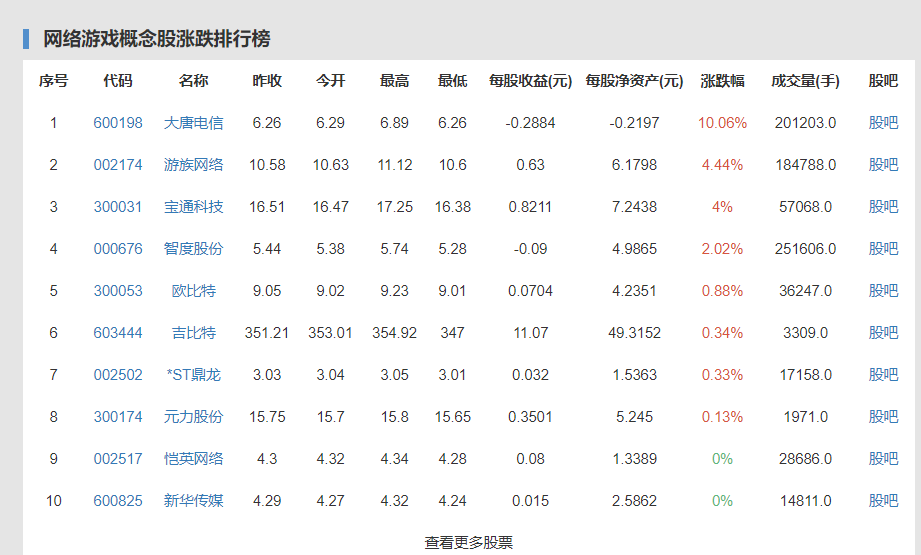The image size is (921, 555).
Task: Open 股吧 link for 新华传媒 row
Action: [x=883, y=501]
